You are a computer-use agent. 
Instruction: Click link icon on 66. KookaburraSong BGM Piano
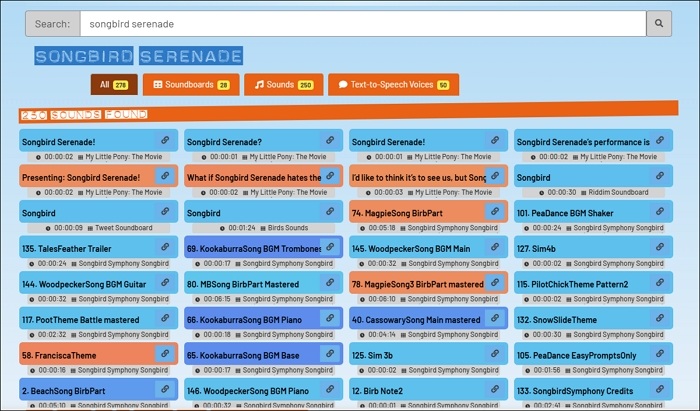[x=330, y=318]
